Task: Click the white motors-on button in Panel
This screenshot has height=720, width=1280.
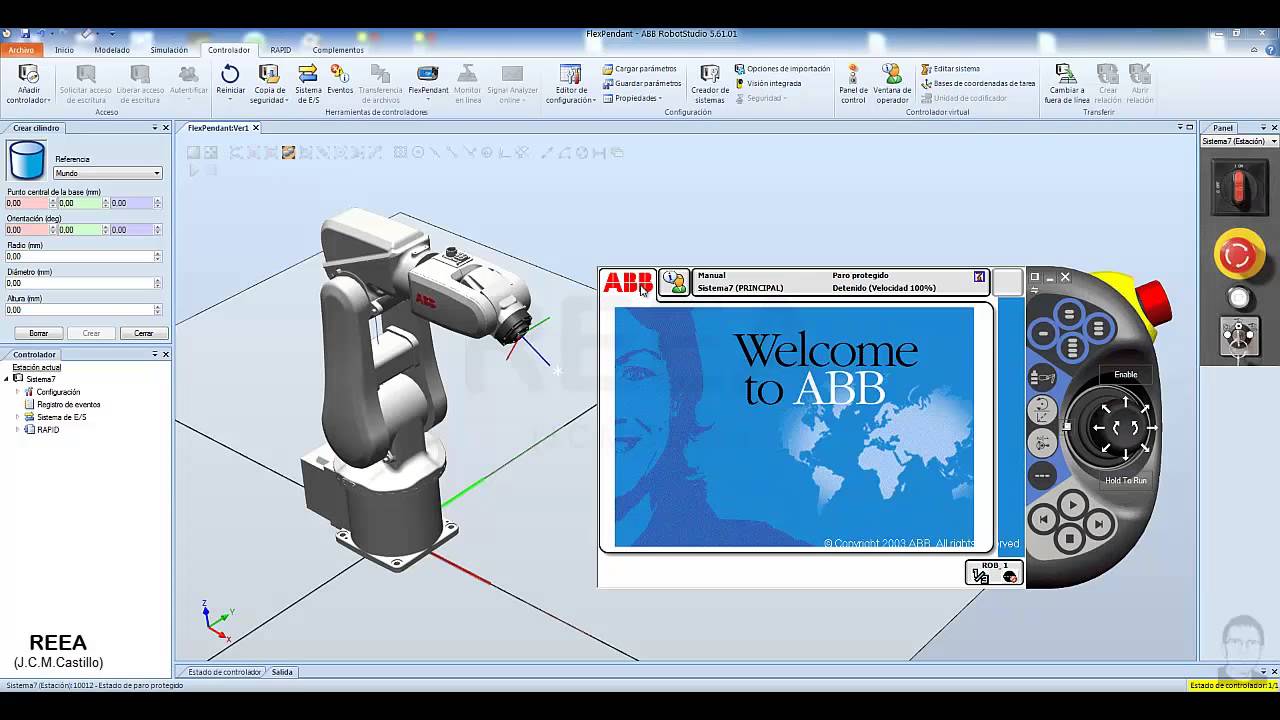Action: [1239, 298]
